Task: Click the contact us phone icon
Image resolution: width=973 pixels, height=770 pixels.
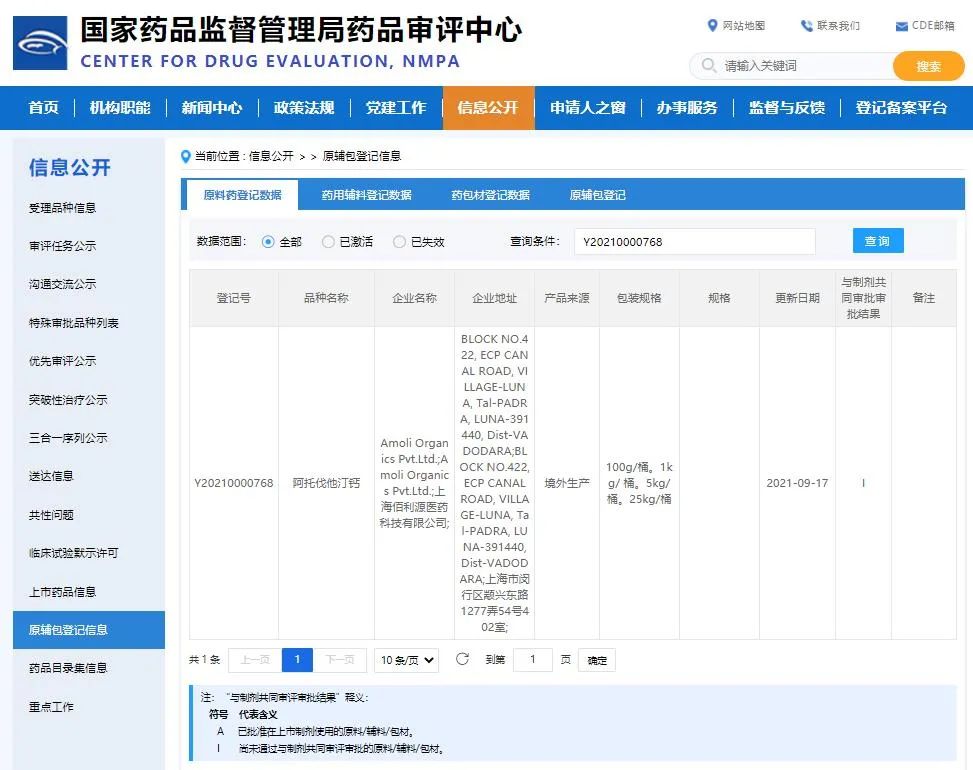Action: point(806,26)
